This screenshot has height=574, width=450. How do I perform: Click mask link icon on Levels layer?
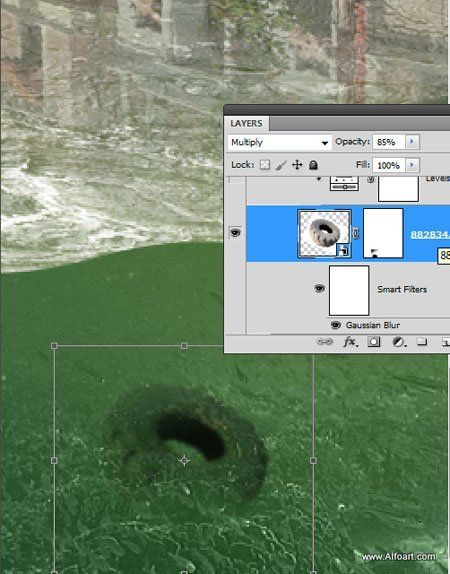(371, 180)
